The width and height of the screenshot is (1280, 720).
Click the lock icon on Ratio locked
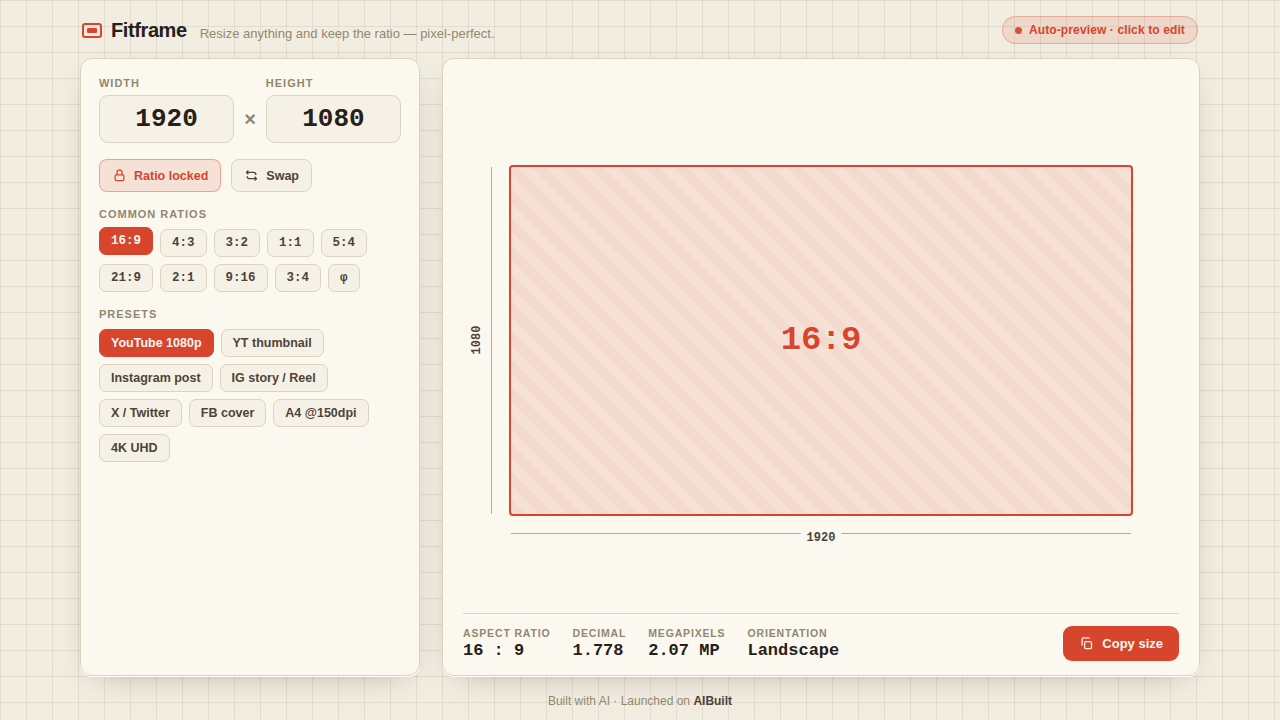120,176
